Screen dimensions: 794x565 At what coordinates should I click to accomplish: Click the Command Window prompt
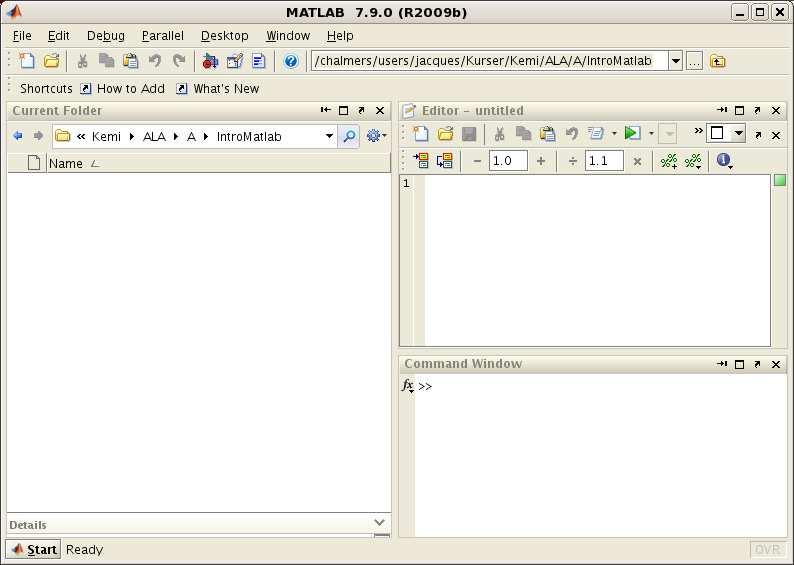point(425,387)
